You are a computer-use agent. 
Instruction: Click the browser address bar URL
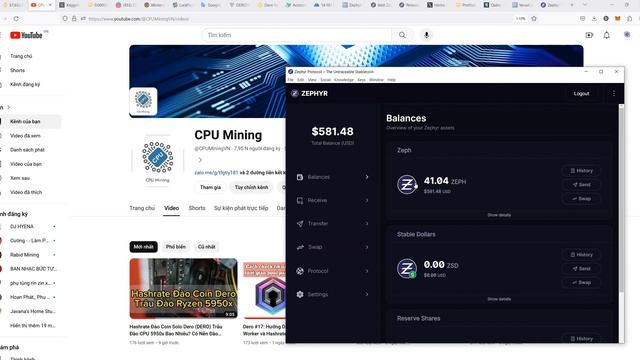point(139,19)
